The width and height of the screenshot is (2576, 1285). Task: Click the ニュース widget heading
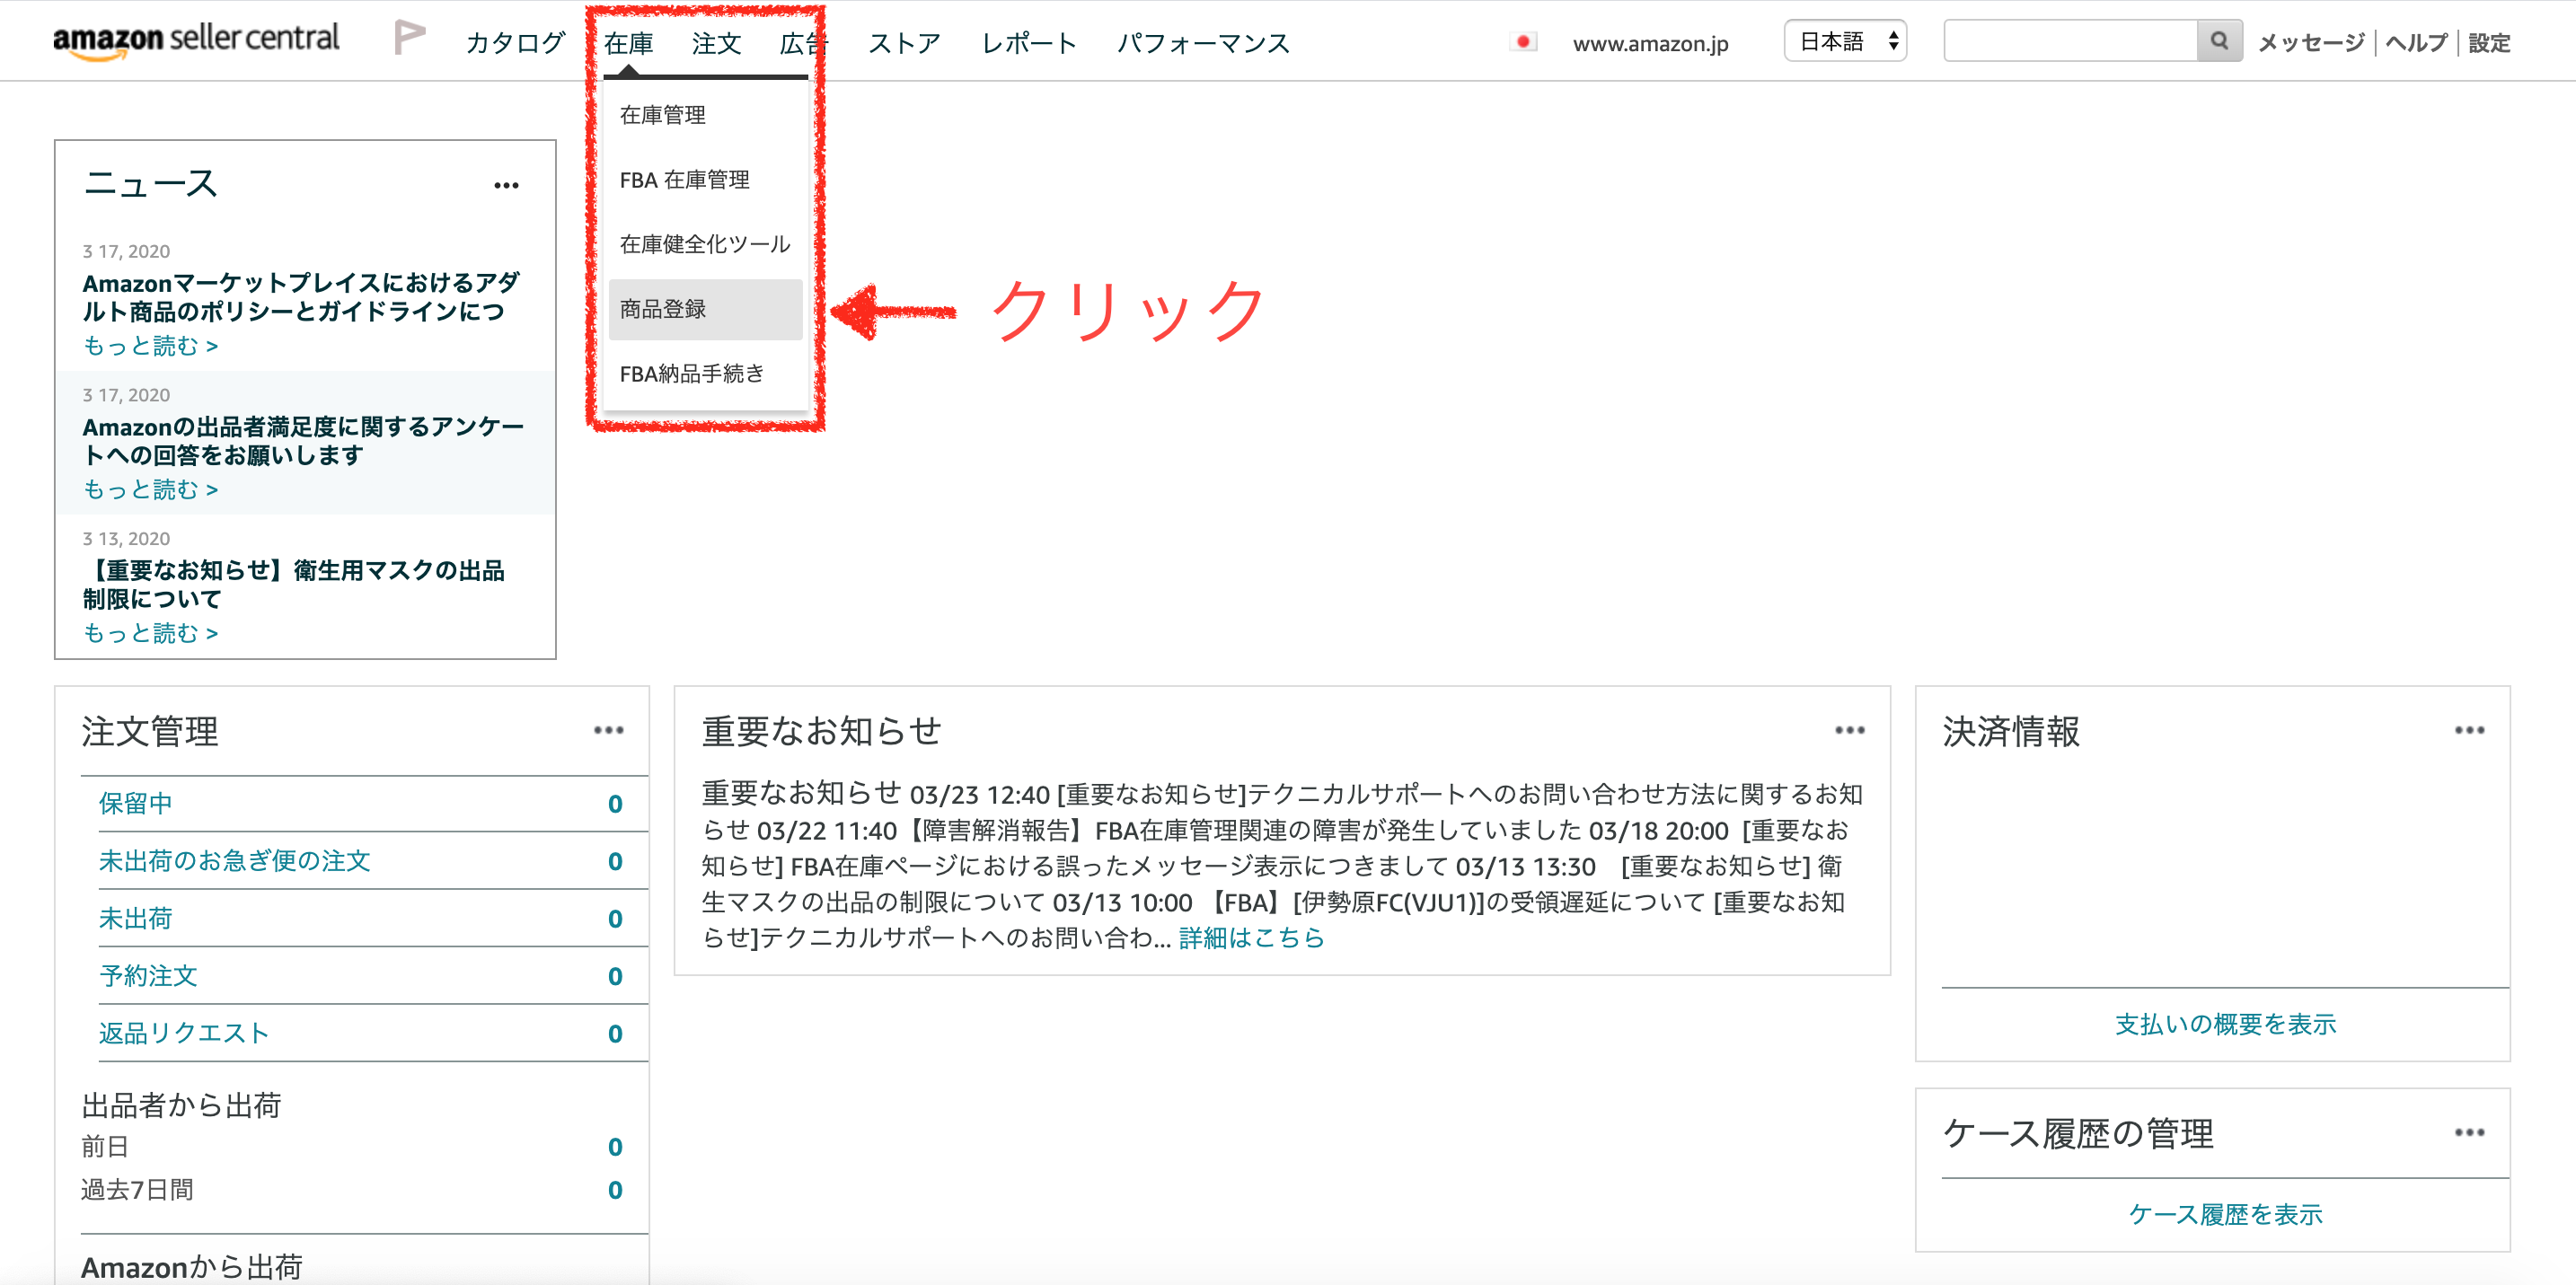[150, 184]
